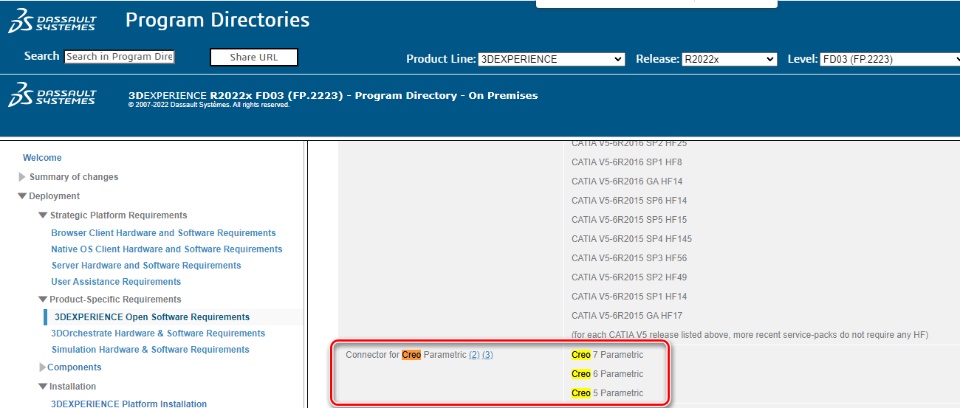This screenshot has width=960, height=408.
Task: Click CATIA V5-6R2015 SP1 HF14 text
Action: [629, 296]
